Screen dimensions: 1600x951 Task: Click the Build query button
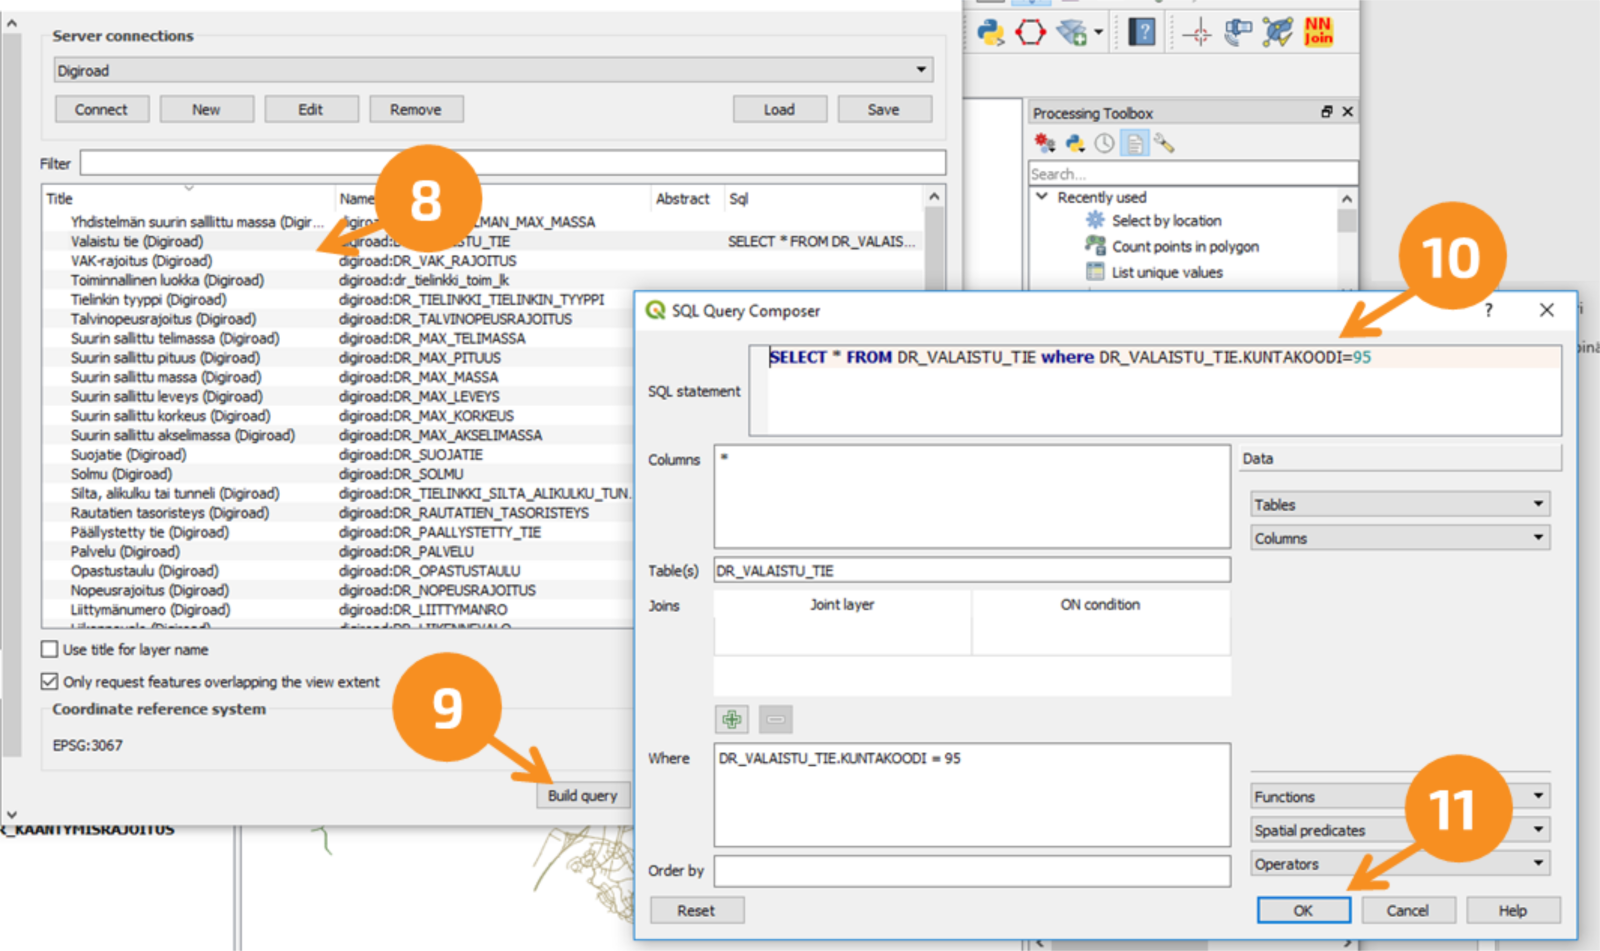pyautogui.click(x=583, y=795)
